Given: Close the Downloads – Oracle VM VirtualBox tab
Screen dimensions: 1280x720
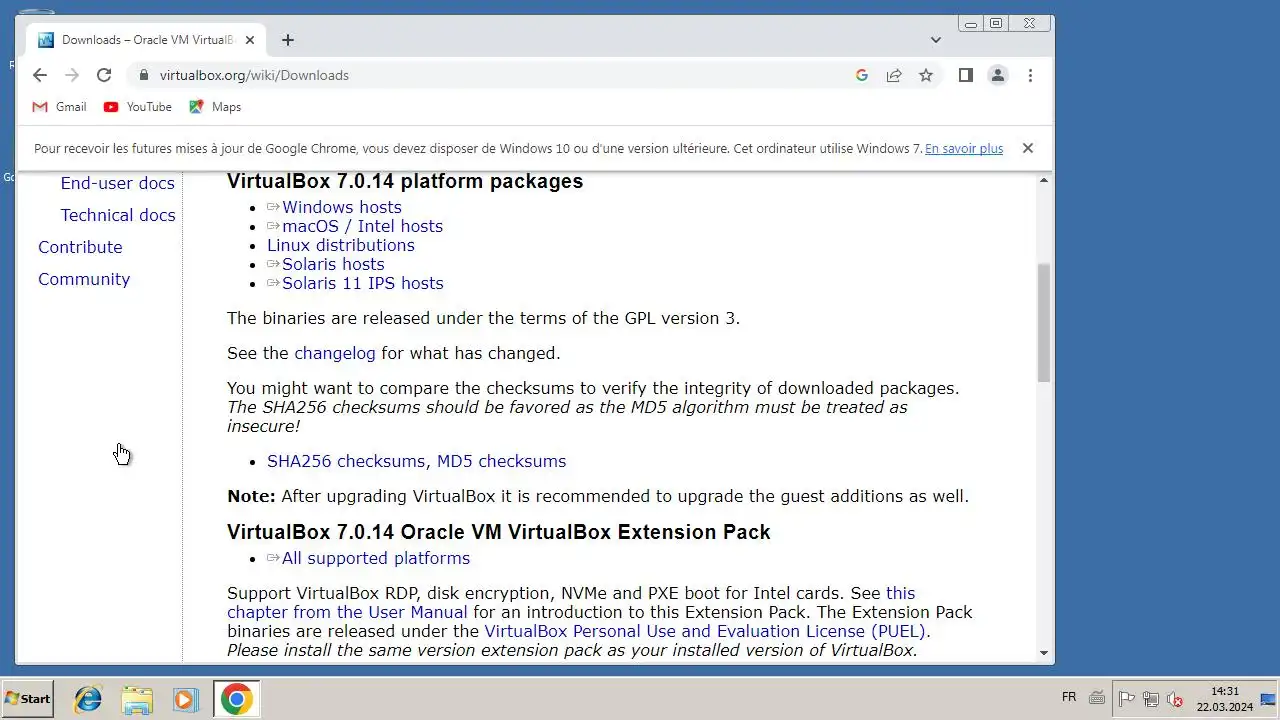Looking at the screenshot, I should (250, 40).
